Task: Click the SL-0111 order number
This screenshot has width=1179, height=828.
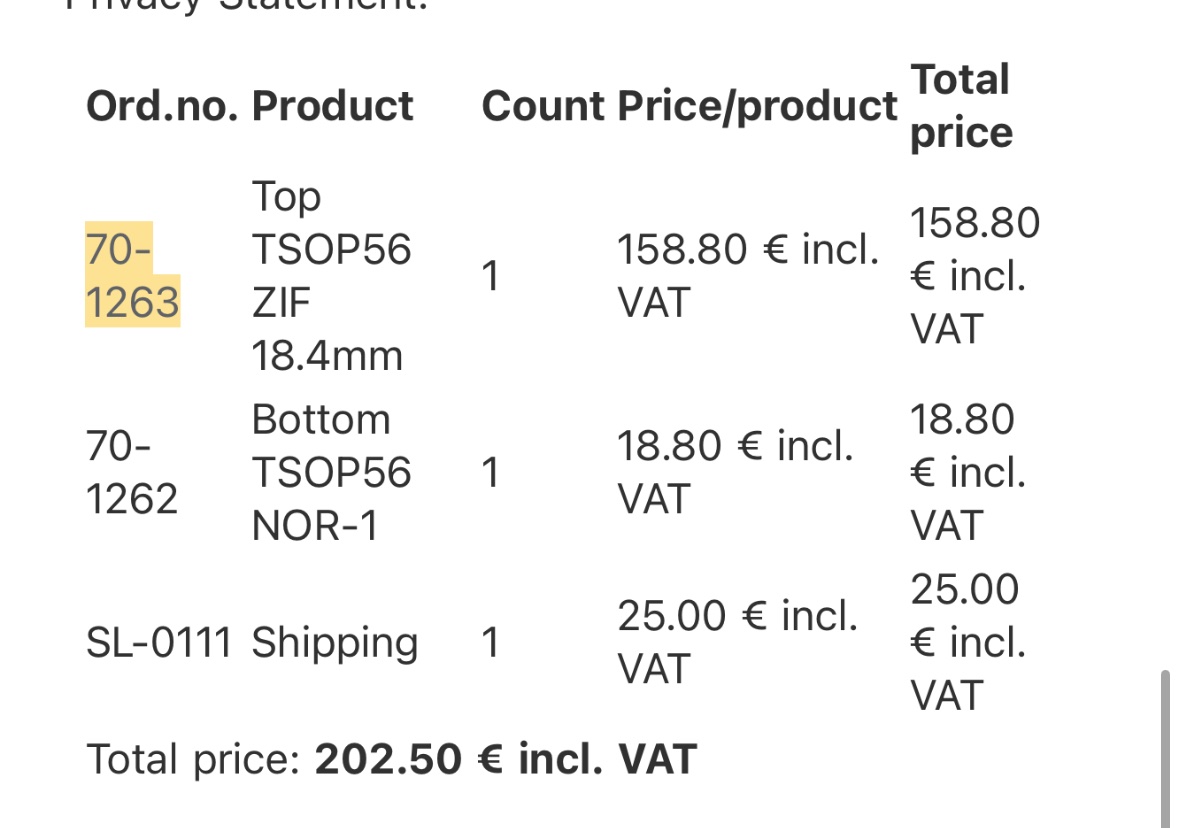Action: point(159,643)
